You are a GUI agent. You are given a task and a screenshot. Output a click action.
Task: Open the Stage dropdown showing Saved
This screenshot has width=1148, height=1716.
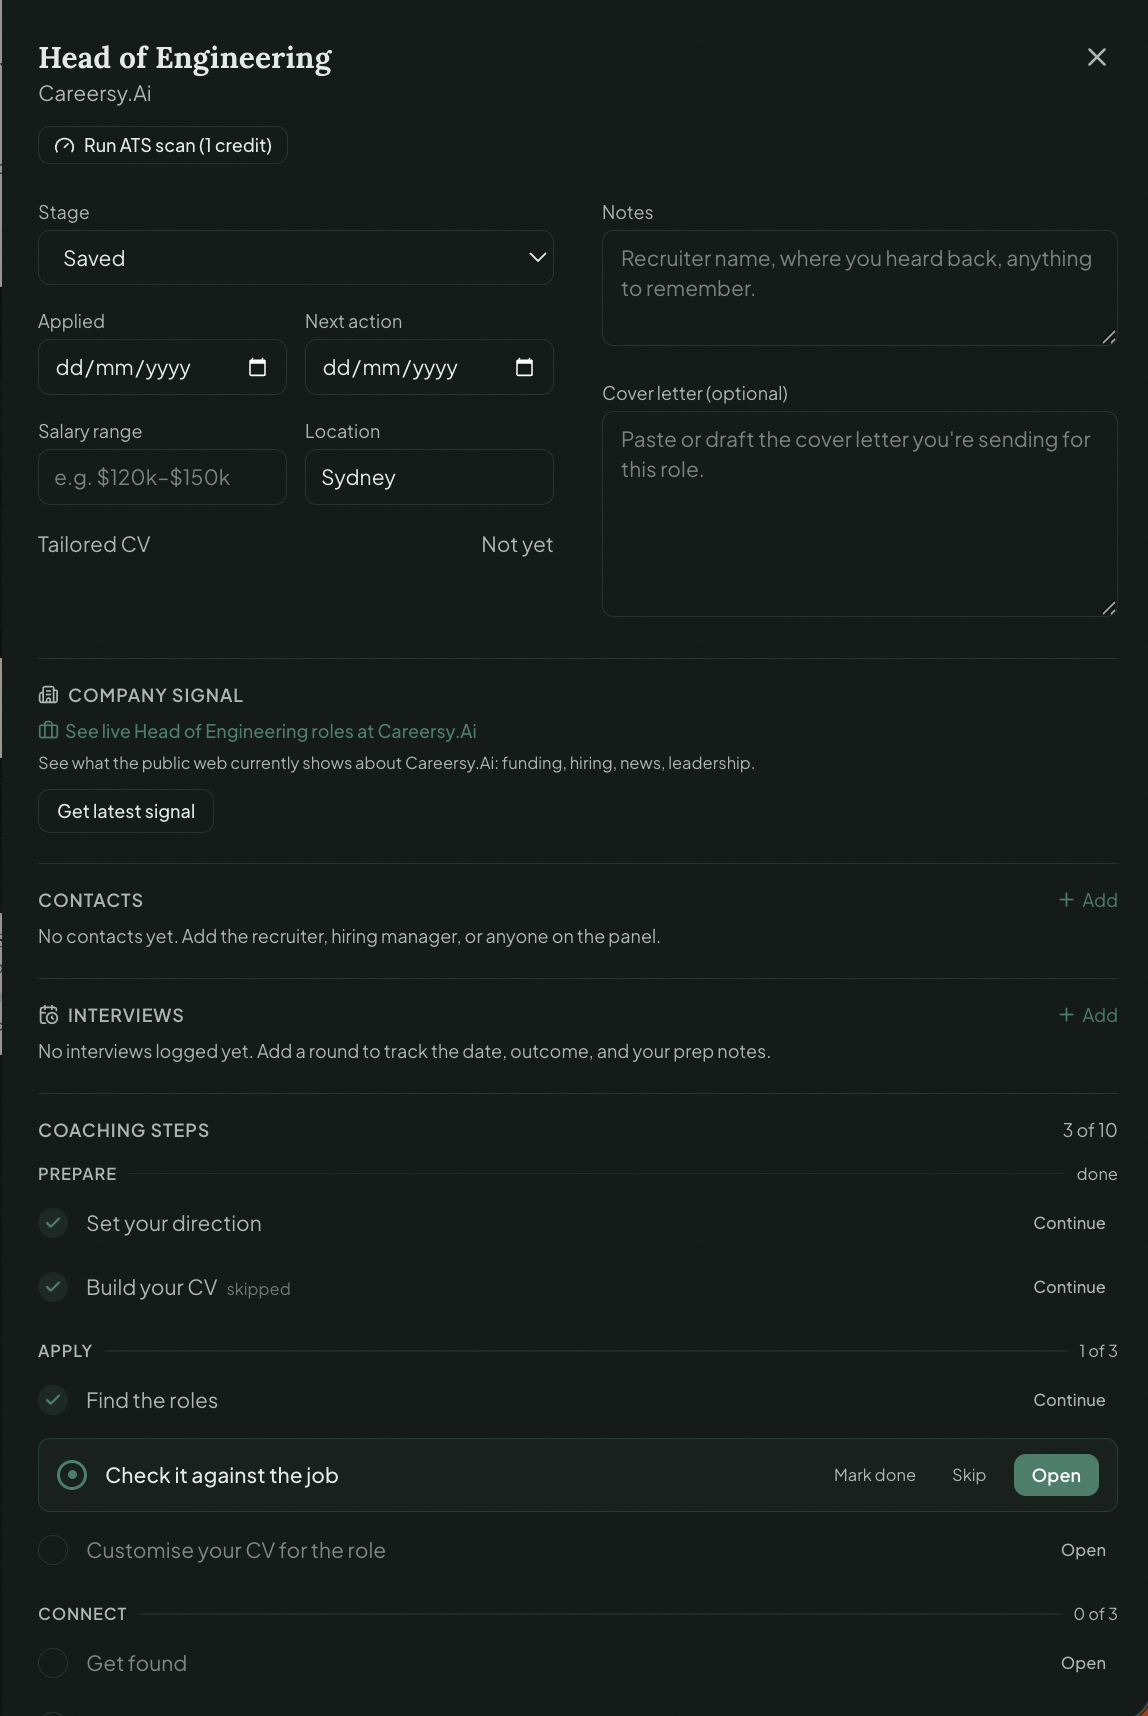point(296,258)
